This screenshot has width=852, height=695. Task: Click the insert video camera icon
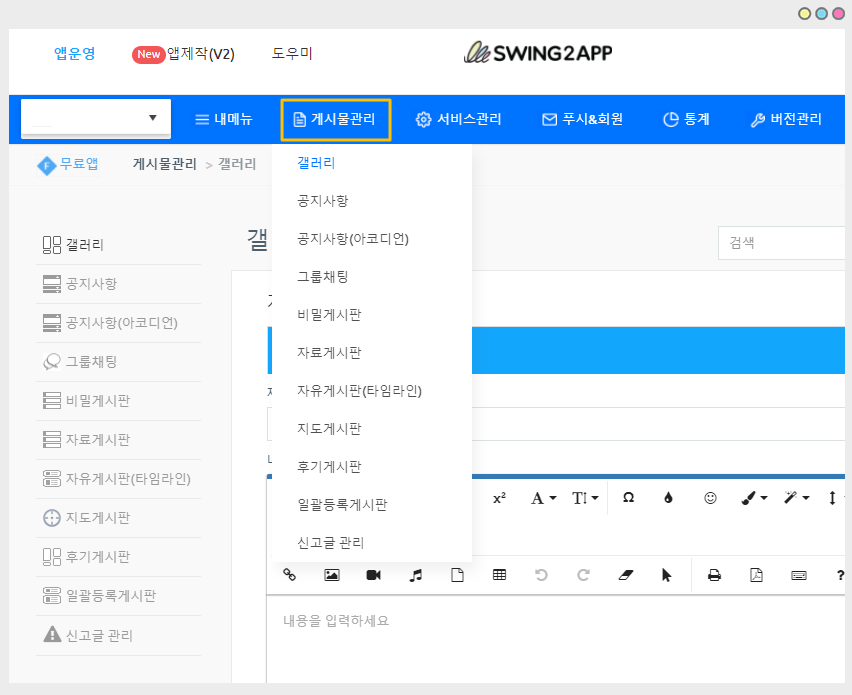pos(374,575)
